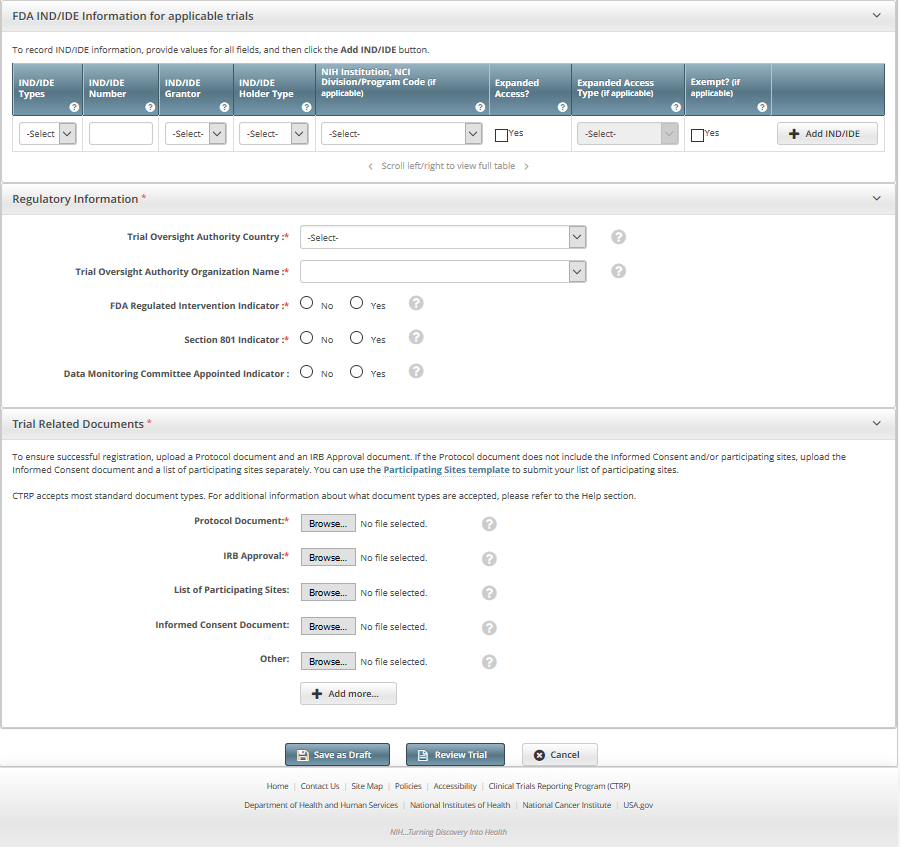Viewport: 900px width, 847px height.
Task: Click the Review Trial button
Action: coord(455,755)
